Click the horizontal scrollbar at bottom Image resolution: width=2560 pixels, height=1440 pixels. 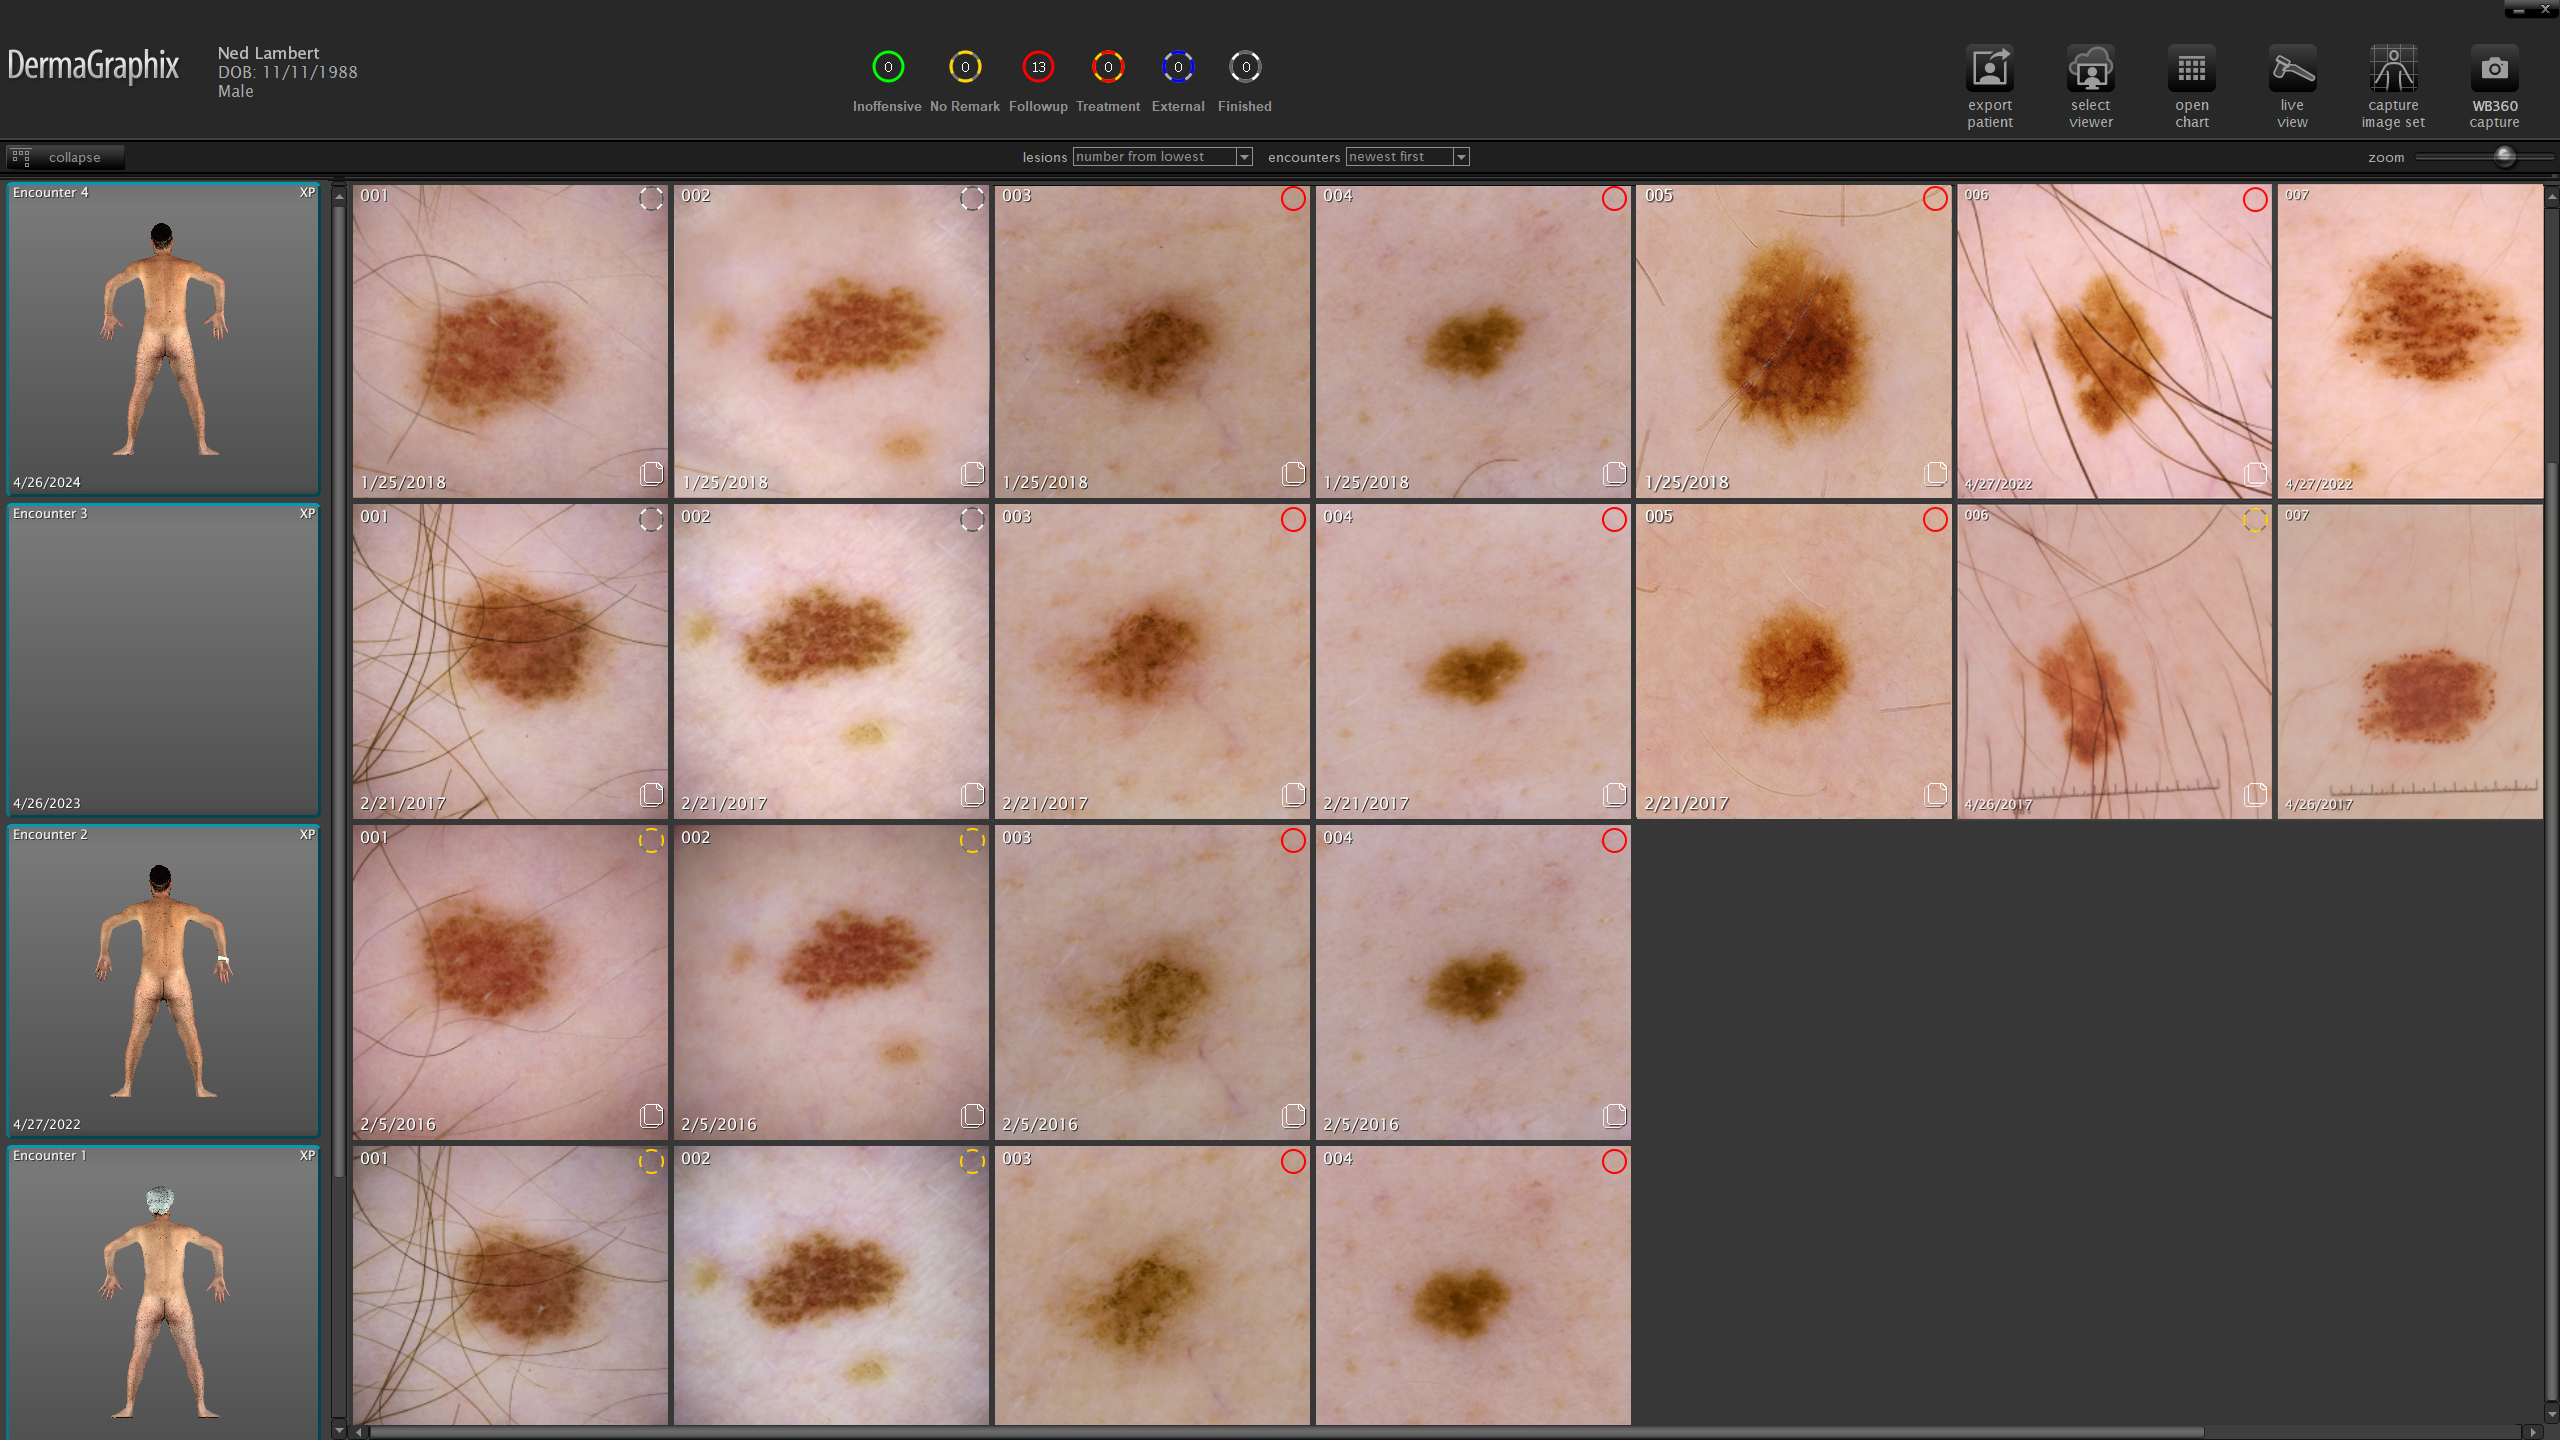1286,1432
